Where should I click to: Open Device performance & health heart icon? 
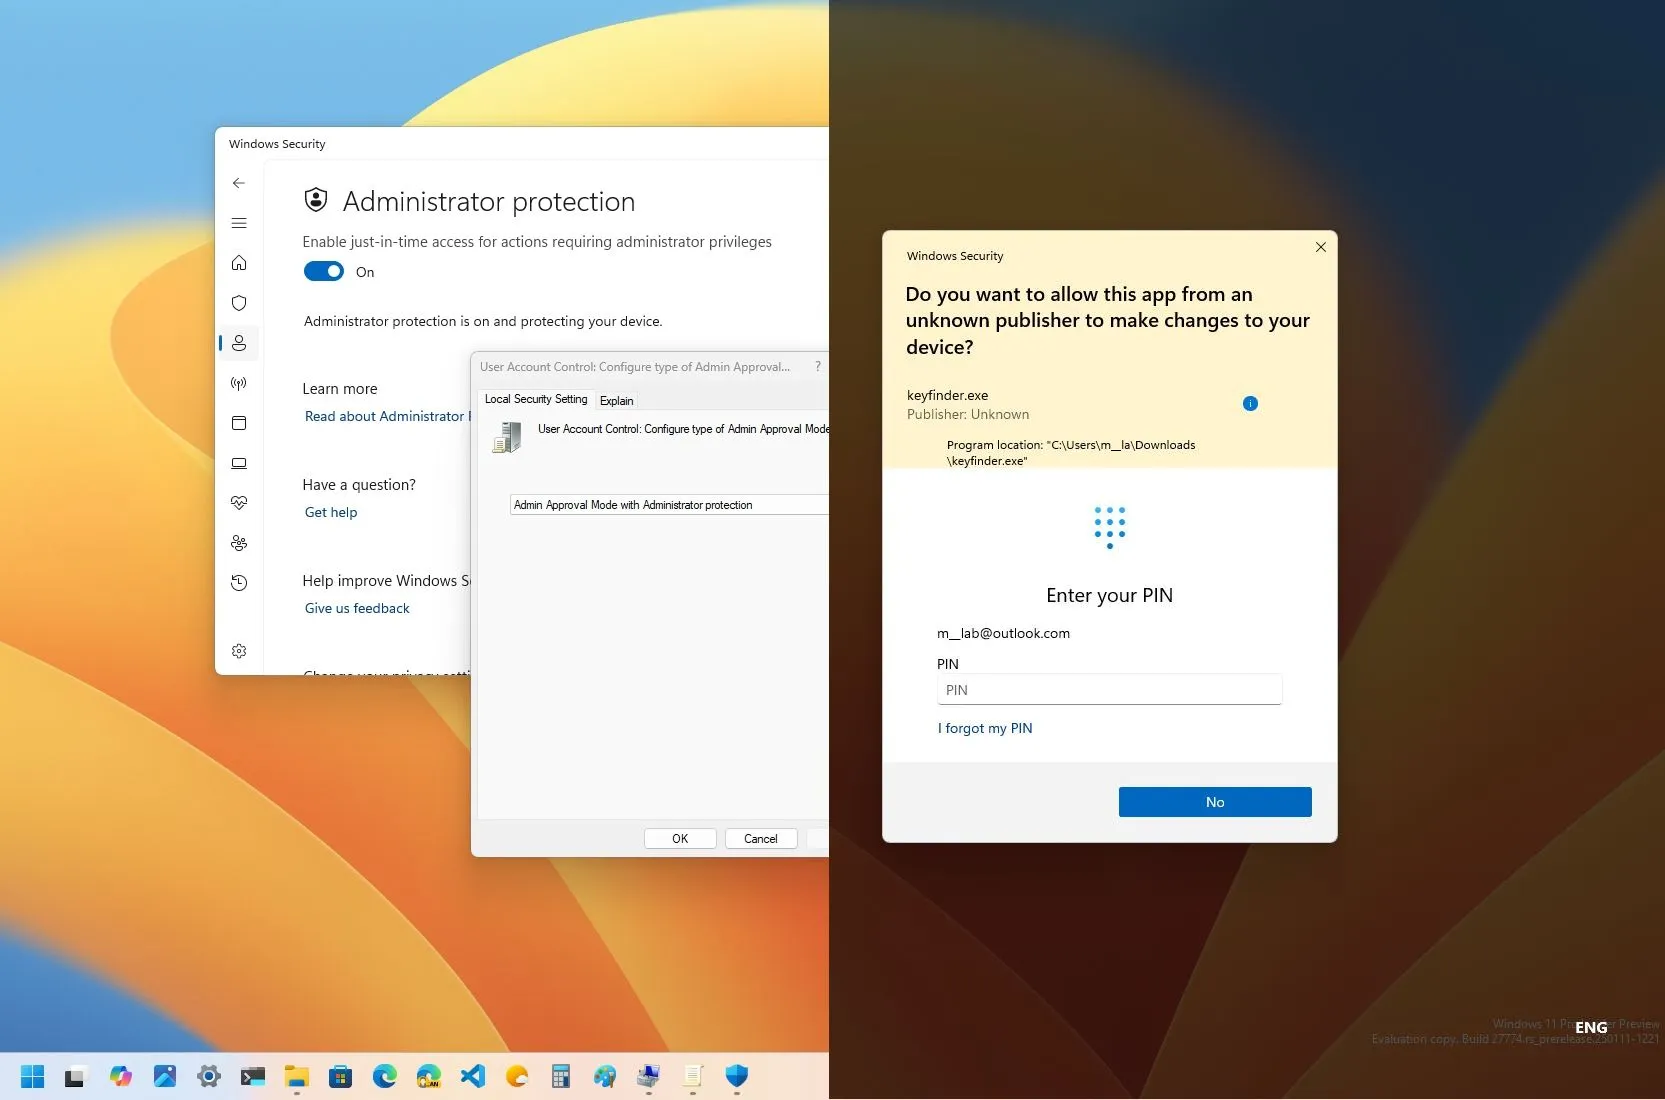click(x=238, y=503)
